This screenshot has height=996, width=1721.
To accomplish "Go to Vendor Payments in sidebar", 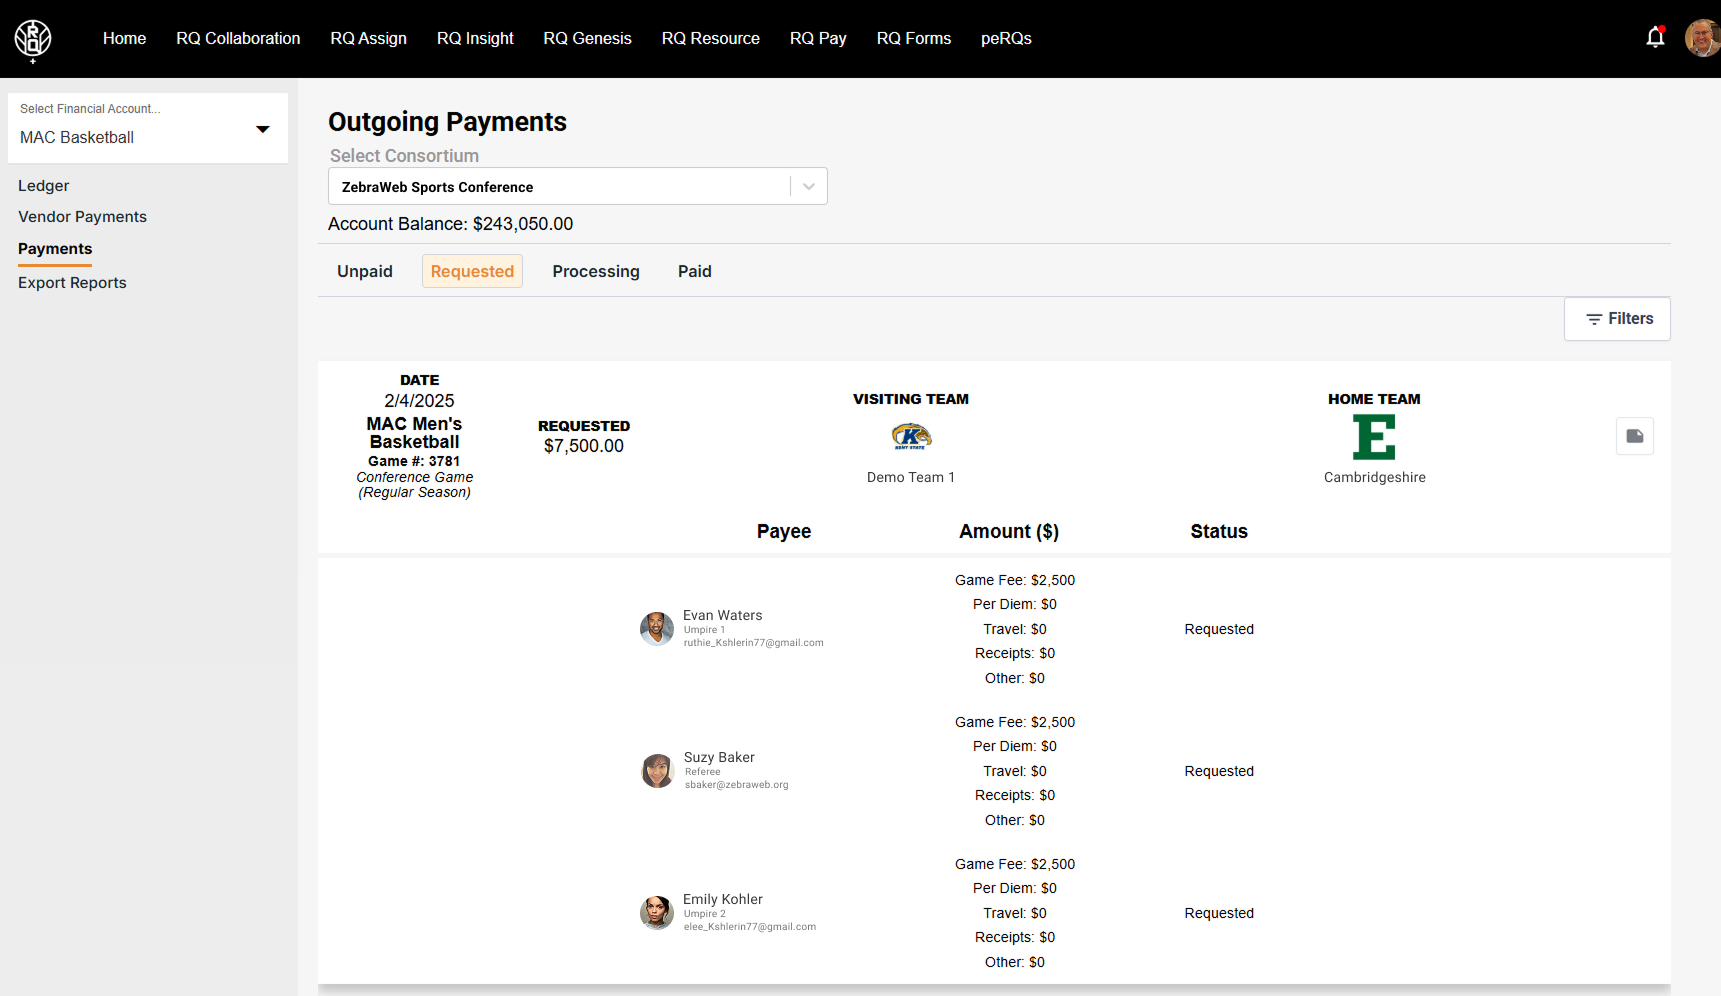I will pyautogui.click(x=82, y=217).
